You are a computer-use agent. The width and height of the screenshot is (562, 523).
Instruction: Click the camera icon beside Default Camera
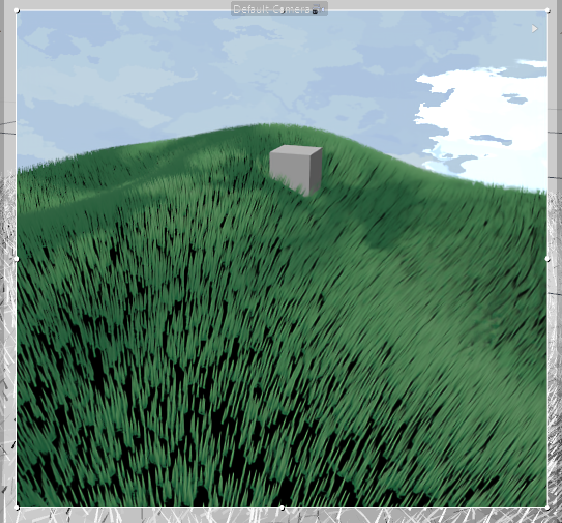point(318,9)
